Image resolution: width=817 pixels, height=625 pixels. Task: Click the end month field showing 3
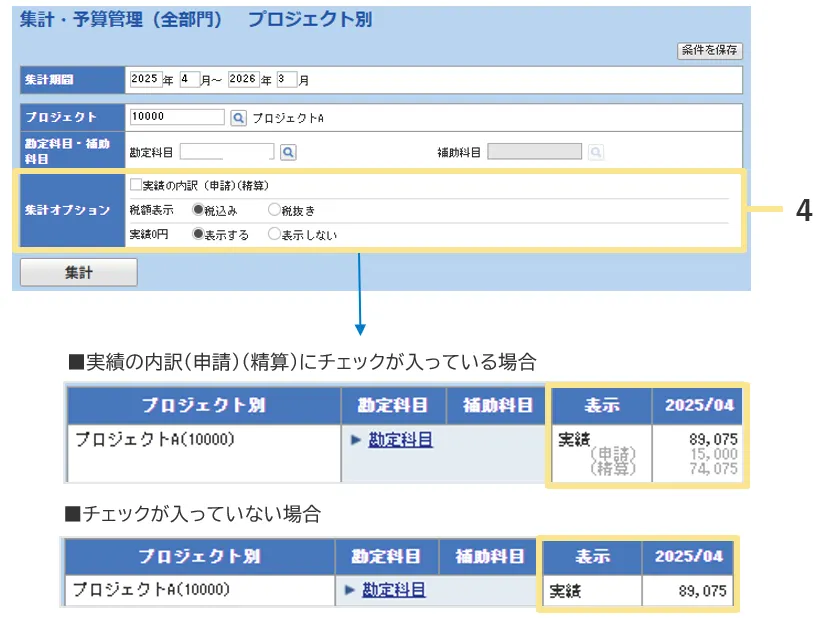[287, 79]
